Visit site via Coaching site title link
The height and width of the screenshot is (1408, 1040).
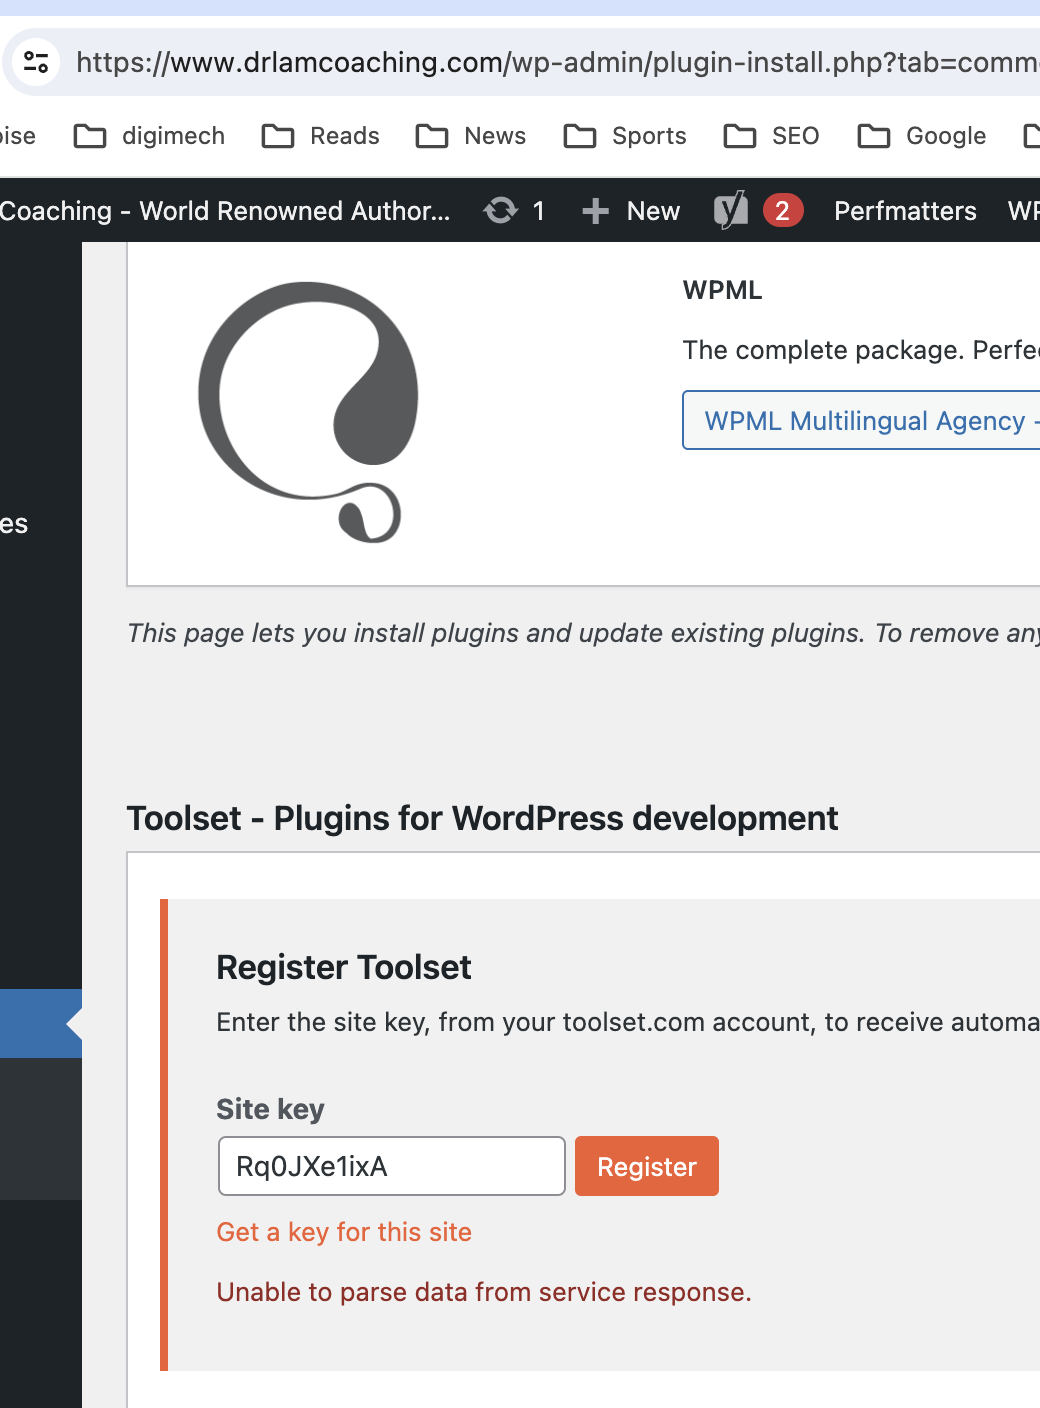(224, 211)
